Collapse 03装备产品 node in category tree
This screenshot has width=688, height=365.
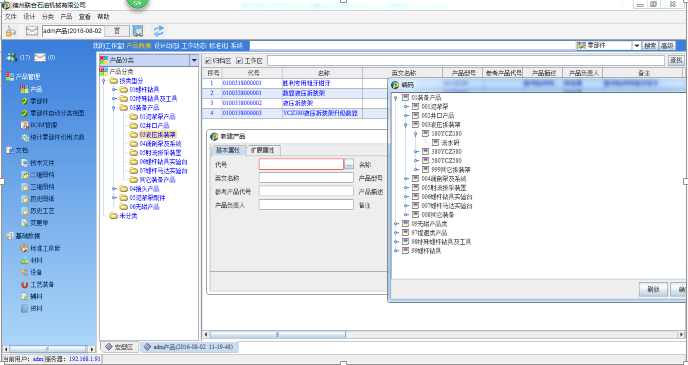click(114, 107)
